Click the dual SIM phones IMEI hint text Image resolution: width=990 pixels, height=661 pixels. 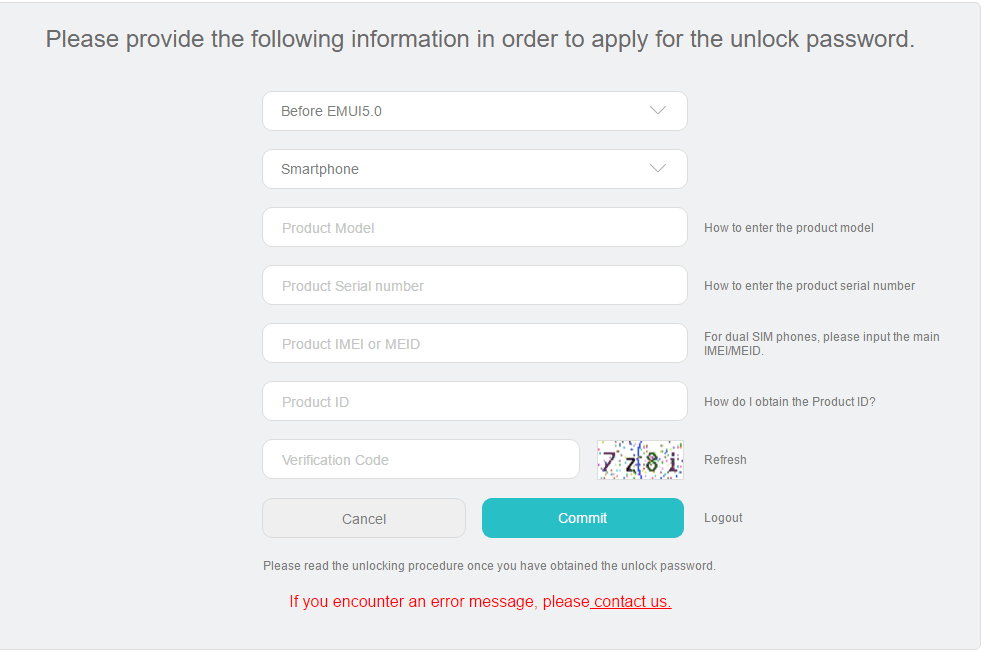click(x=821, y=344)
